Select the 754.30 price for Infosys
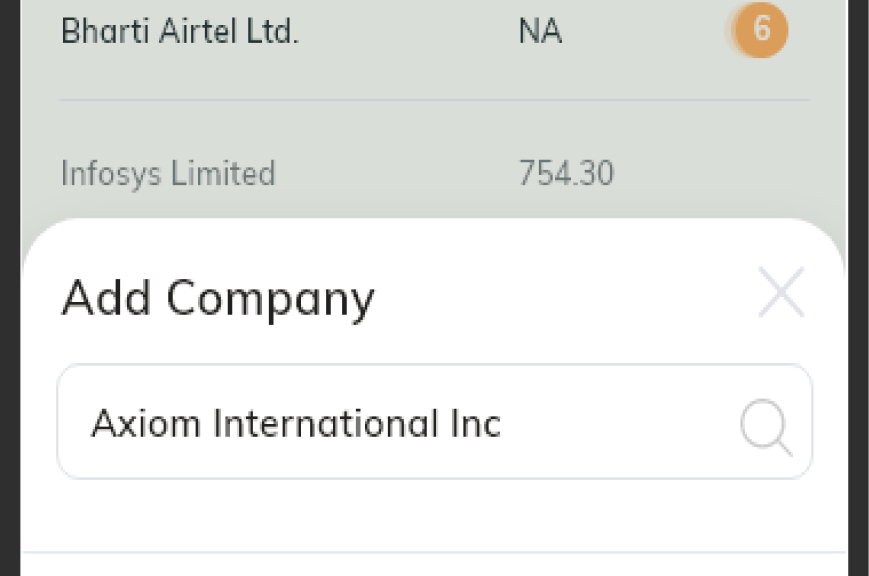869x576 pixels. coord(566,173)
